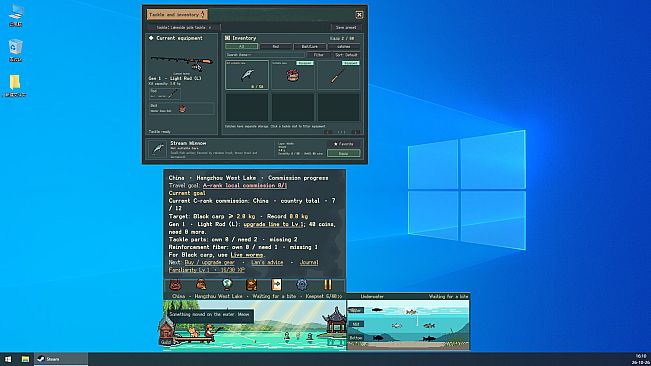The width and height of the screenshot is (651, 366).
Task: Click the Guild hut in the lake scene
Action: (166, 330)
